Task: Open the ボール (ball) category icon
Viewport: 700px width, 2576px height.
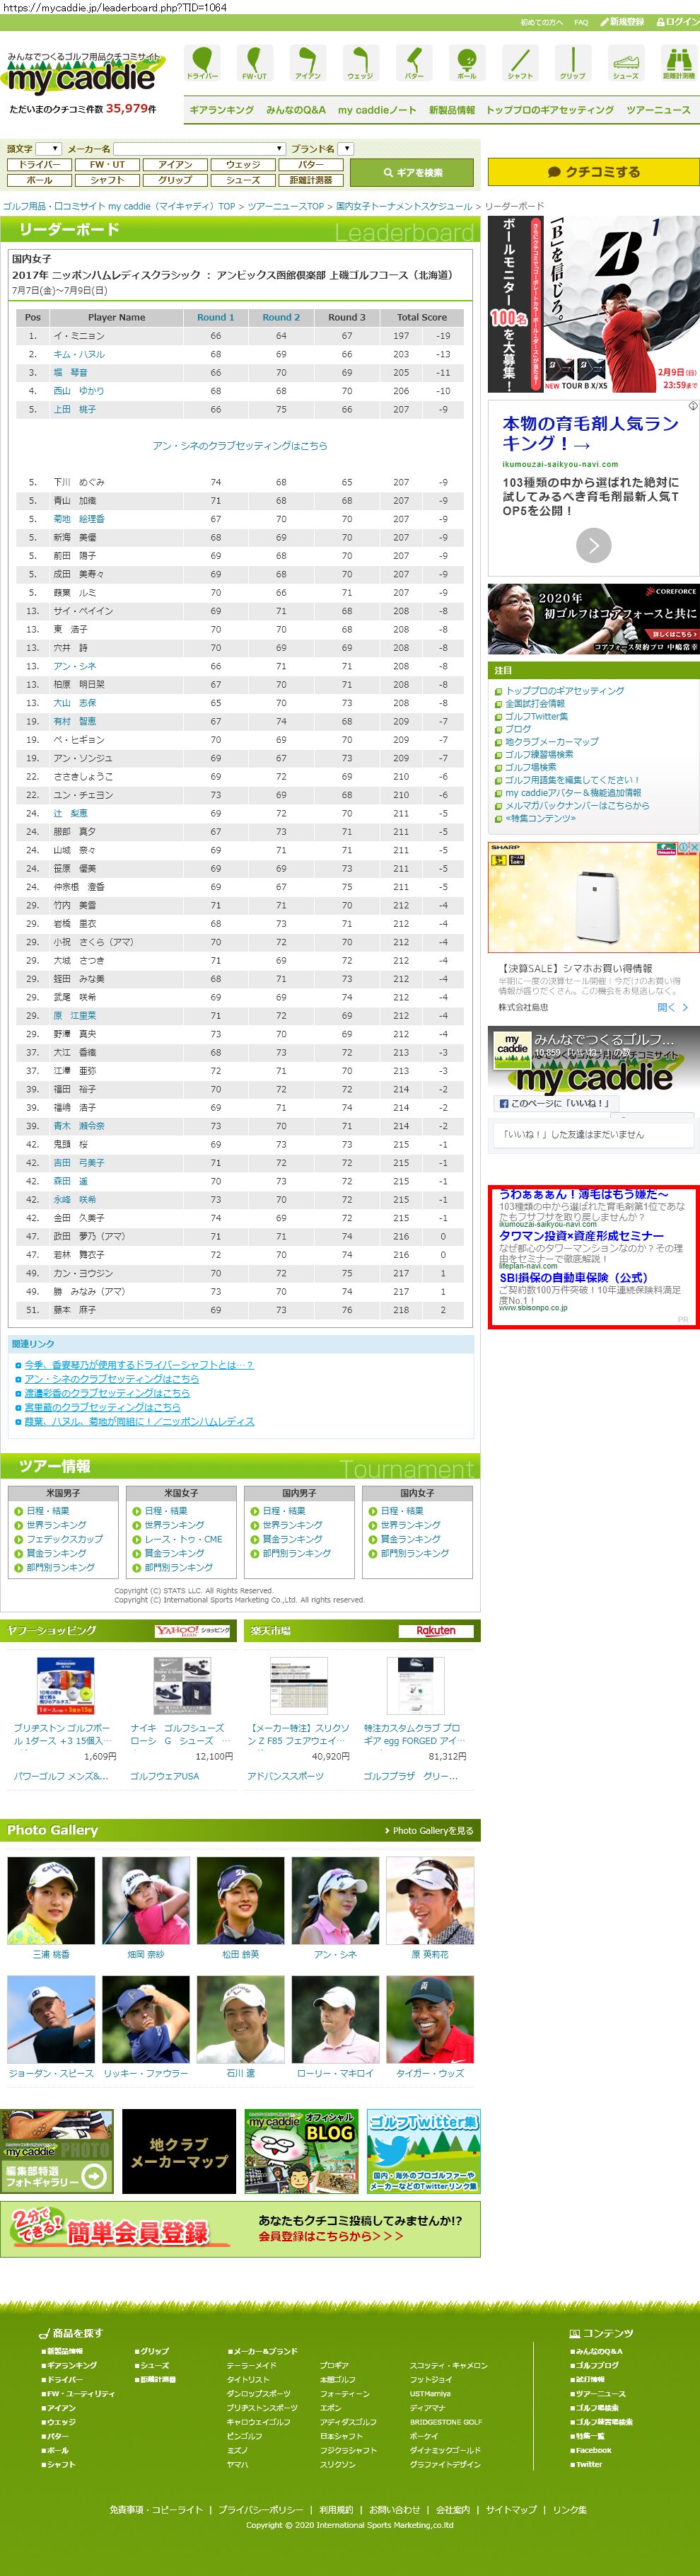Action: point(467,63)
